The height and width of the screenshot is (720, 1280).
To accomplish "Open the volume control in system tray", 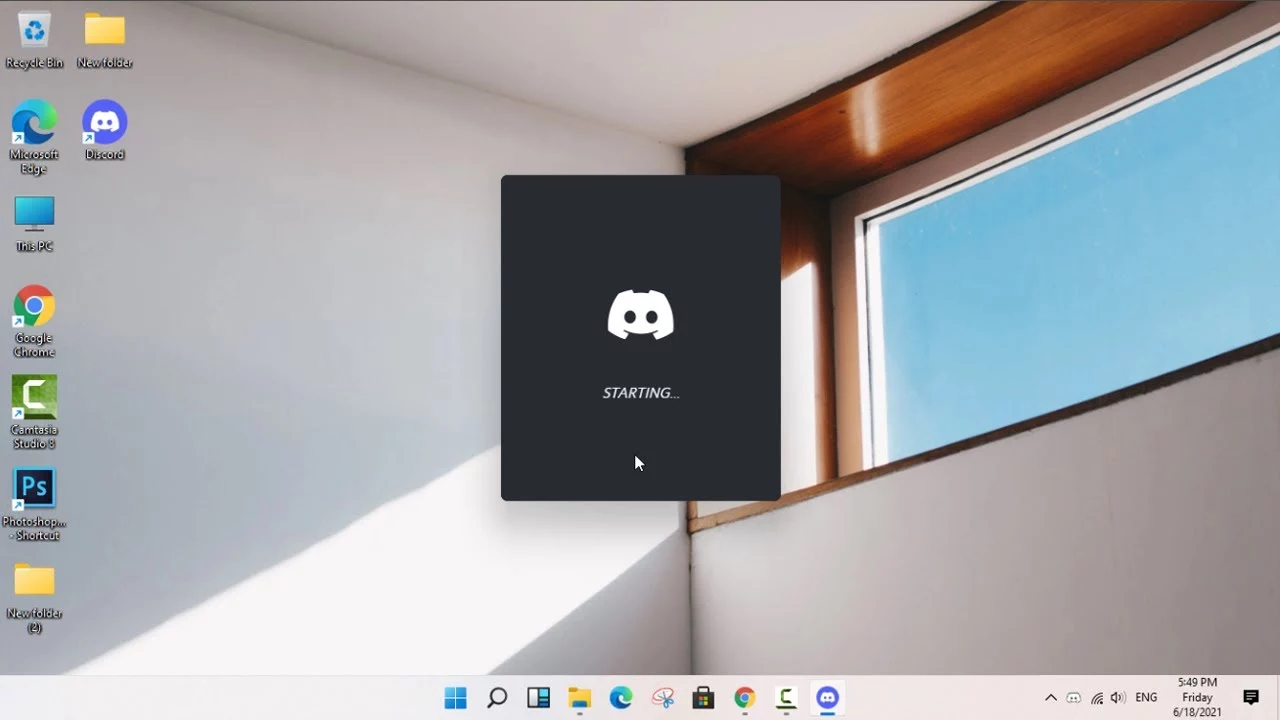I will [x=1118, y=698].
